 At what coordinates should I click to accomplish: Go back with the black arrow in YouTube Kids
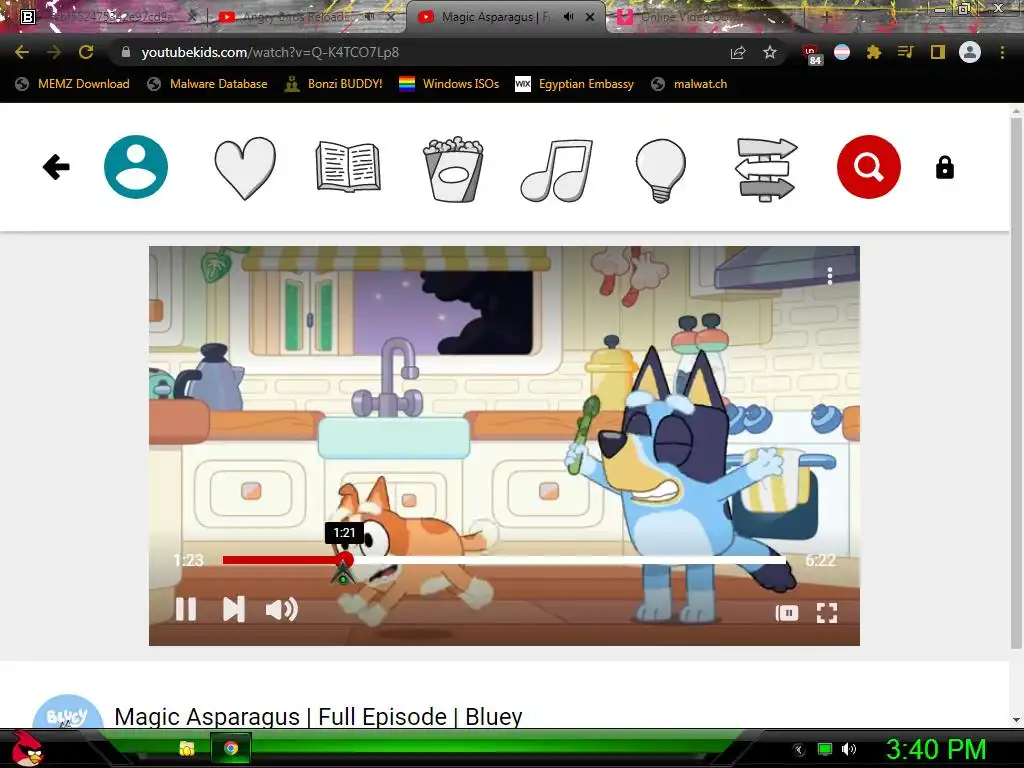pos(56,167)
